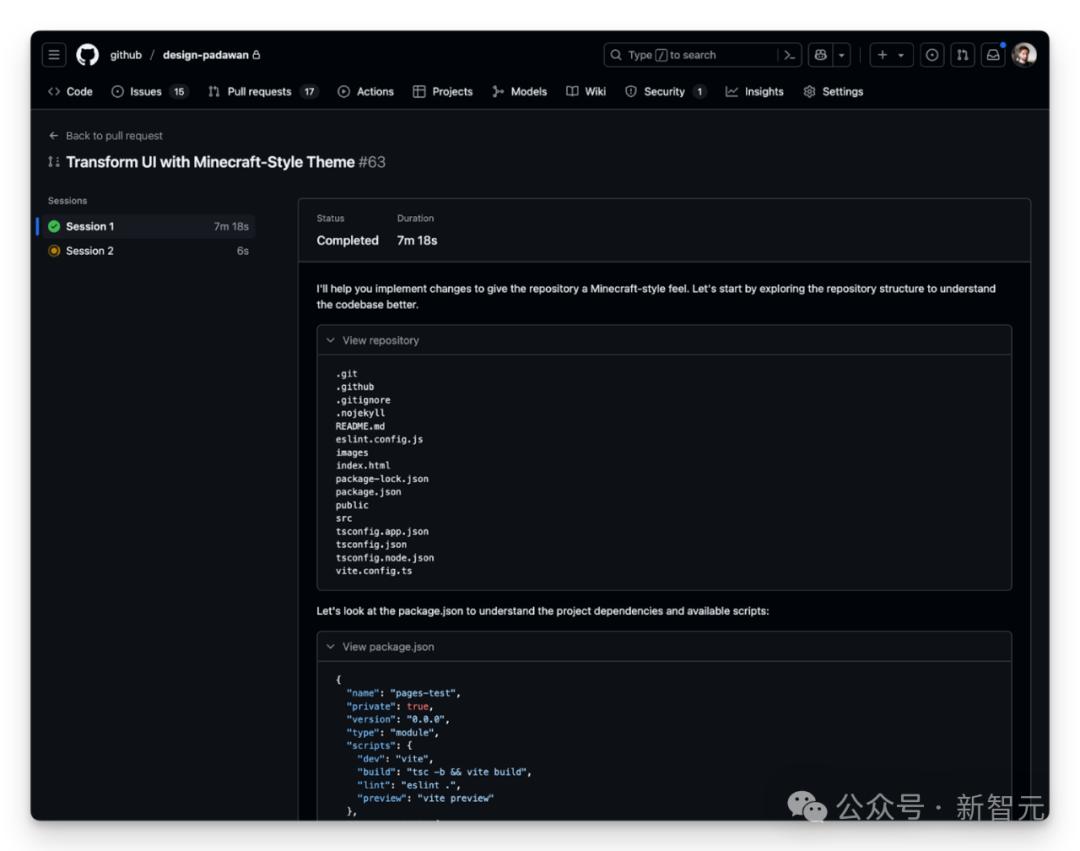Open the design-padawan repository link
The width and height of the screenshot is (1080, 851).
pyautogui.click(x=206, y=55)
